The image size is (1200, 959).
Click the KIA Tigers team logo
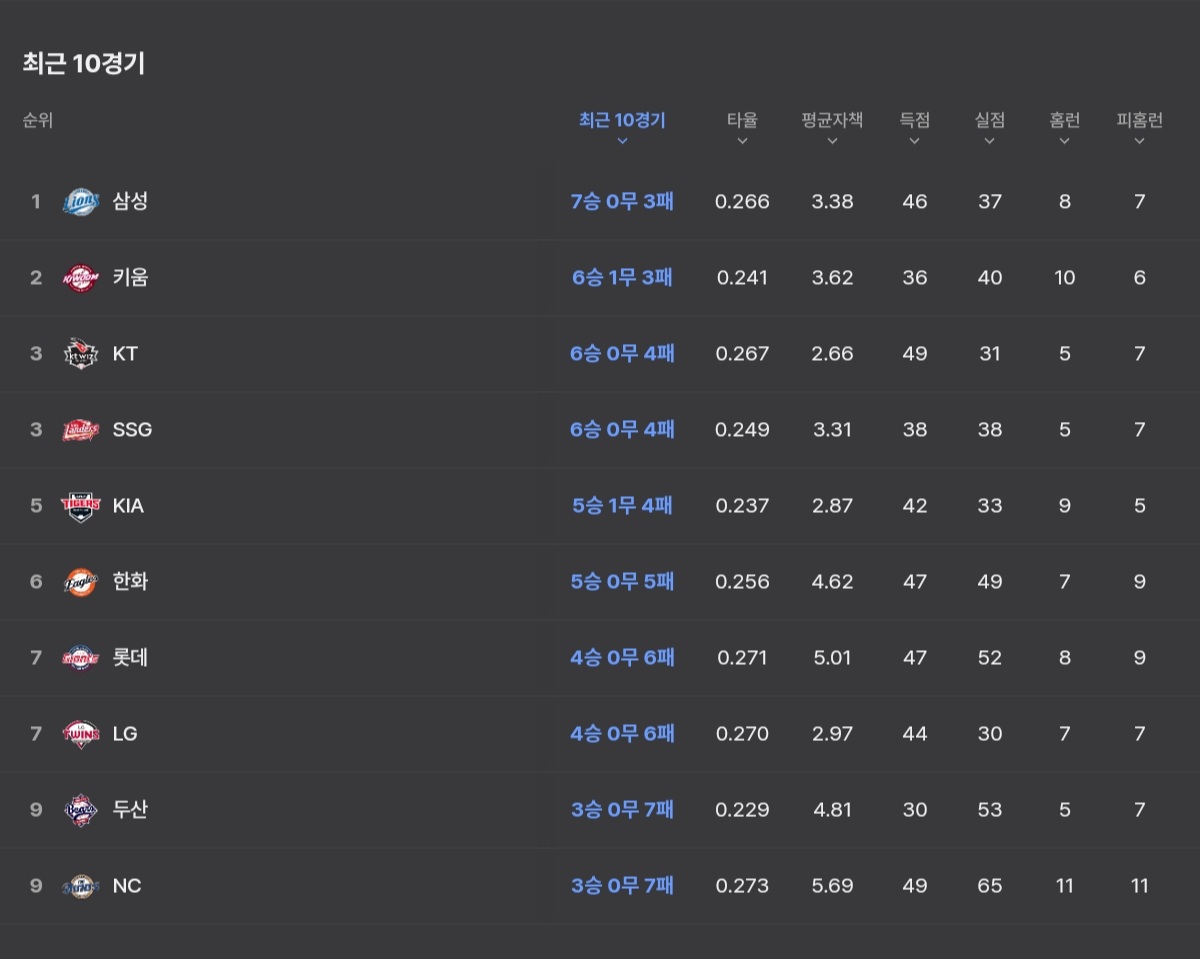coord(81,506)
